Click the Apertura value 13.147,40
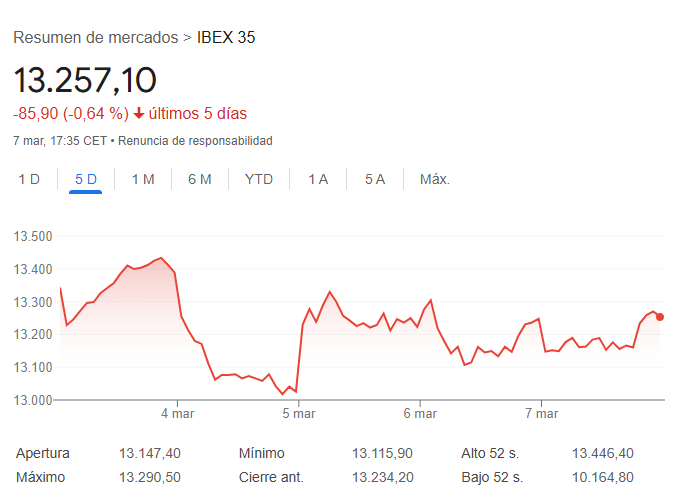Image resolution: width=686 pixels, height=496 pixels. (149, 453)
